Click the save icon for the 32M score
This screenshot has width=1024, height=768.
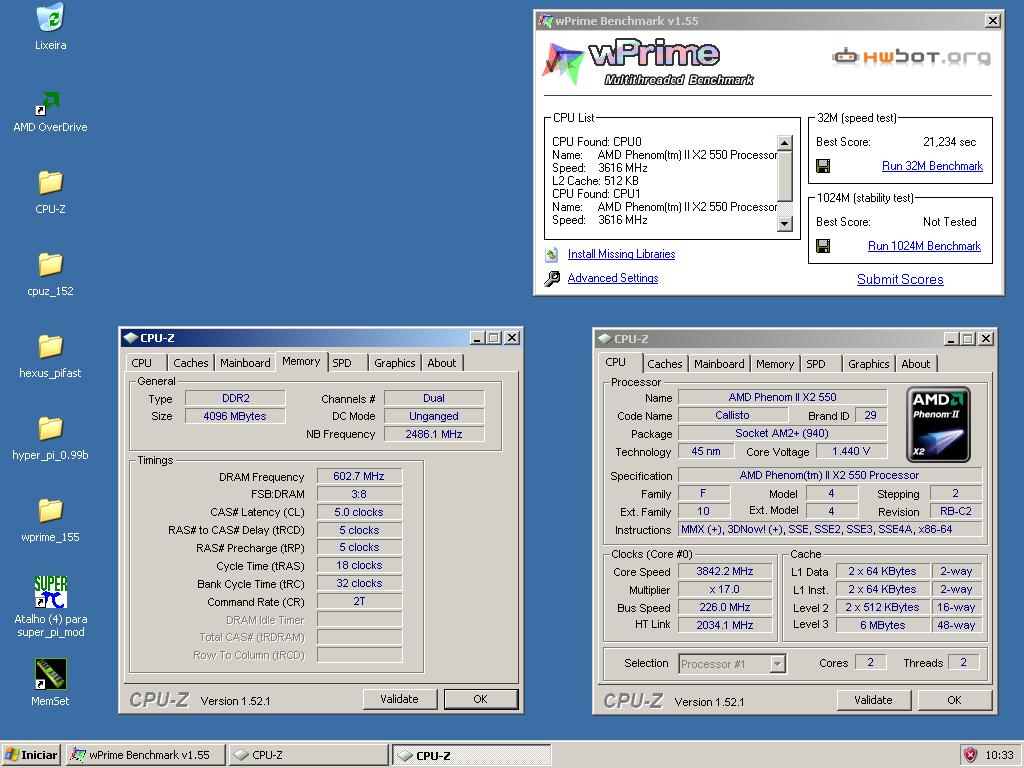pos(824,166)
